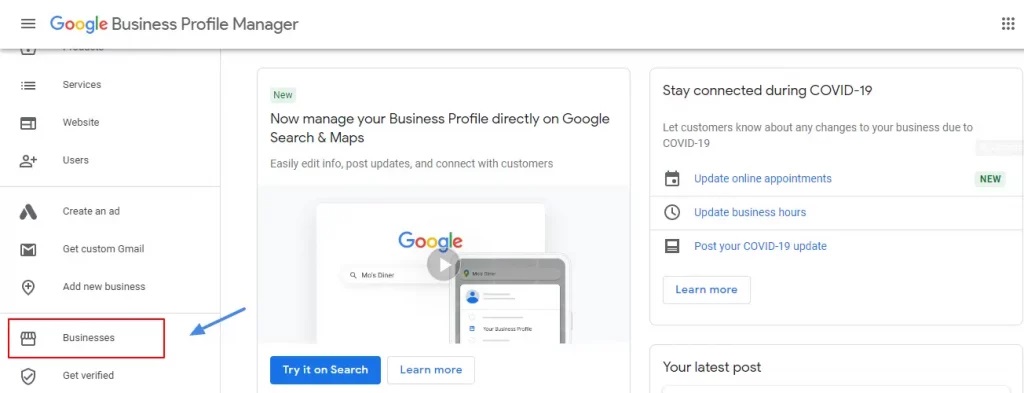Click the Users add-person icon
Image resolution: width=1024 pixels, height=393 pixels.
tap(28, 161)
